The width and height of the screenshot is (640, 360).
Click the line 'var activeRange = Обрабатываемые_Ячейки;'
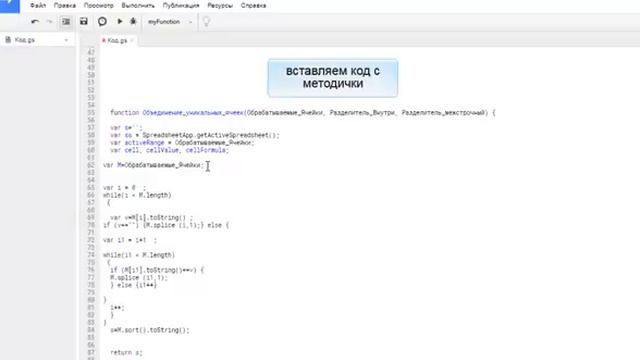click(182, 142)
